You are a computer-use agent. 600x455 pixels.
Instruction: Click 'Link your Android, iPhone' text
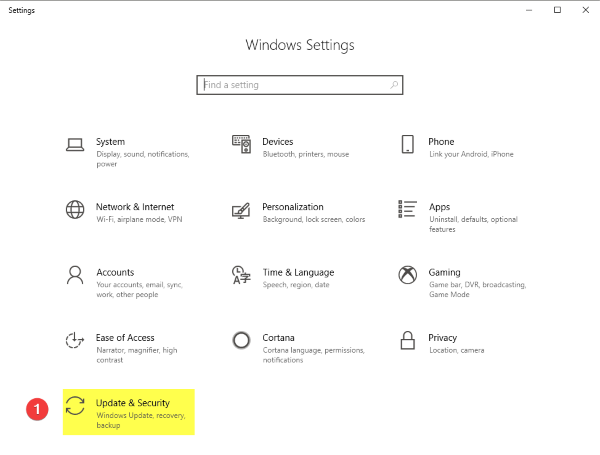(x=471, y=154)
